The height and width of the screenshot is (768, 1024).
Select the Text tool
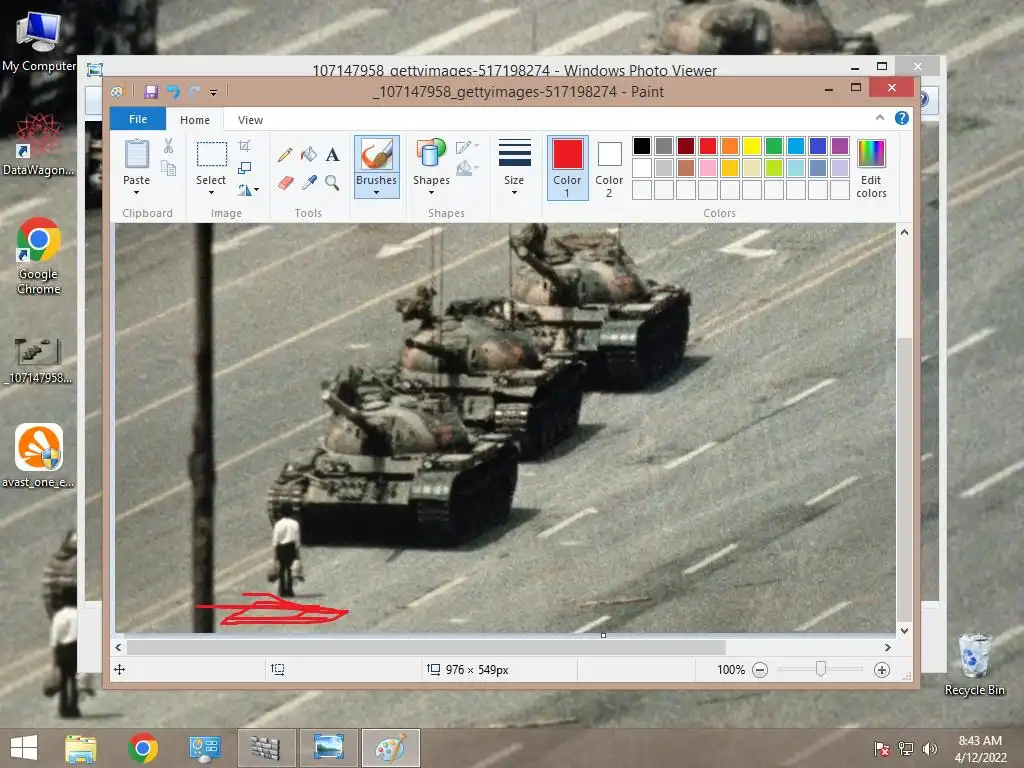(x=332, y=155)
